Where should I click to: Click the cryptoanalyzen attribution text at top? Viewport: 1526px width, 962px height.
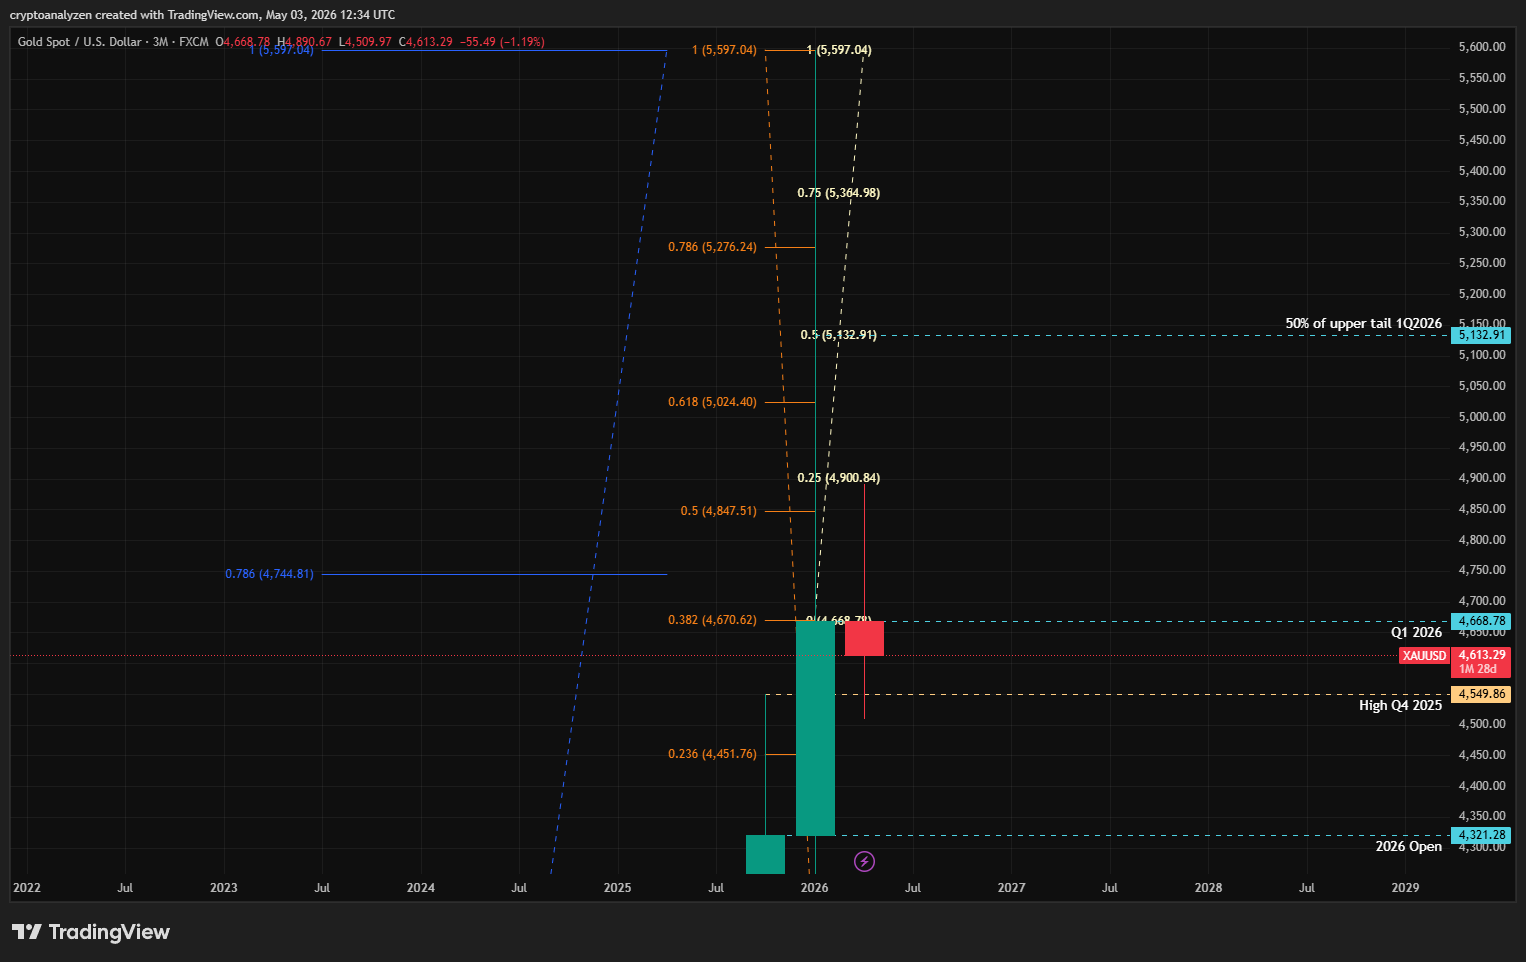[202, 15]
